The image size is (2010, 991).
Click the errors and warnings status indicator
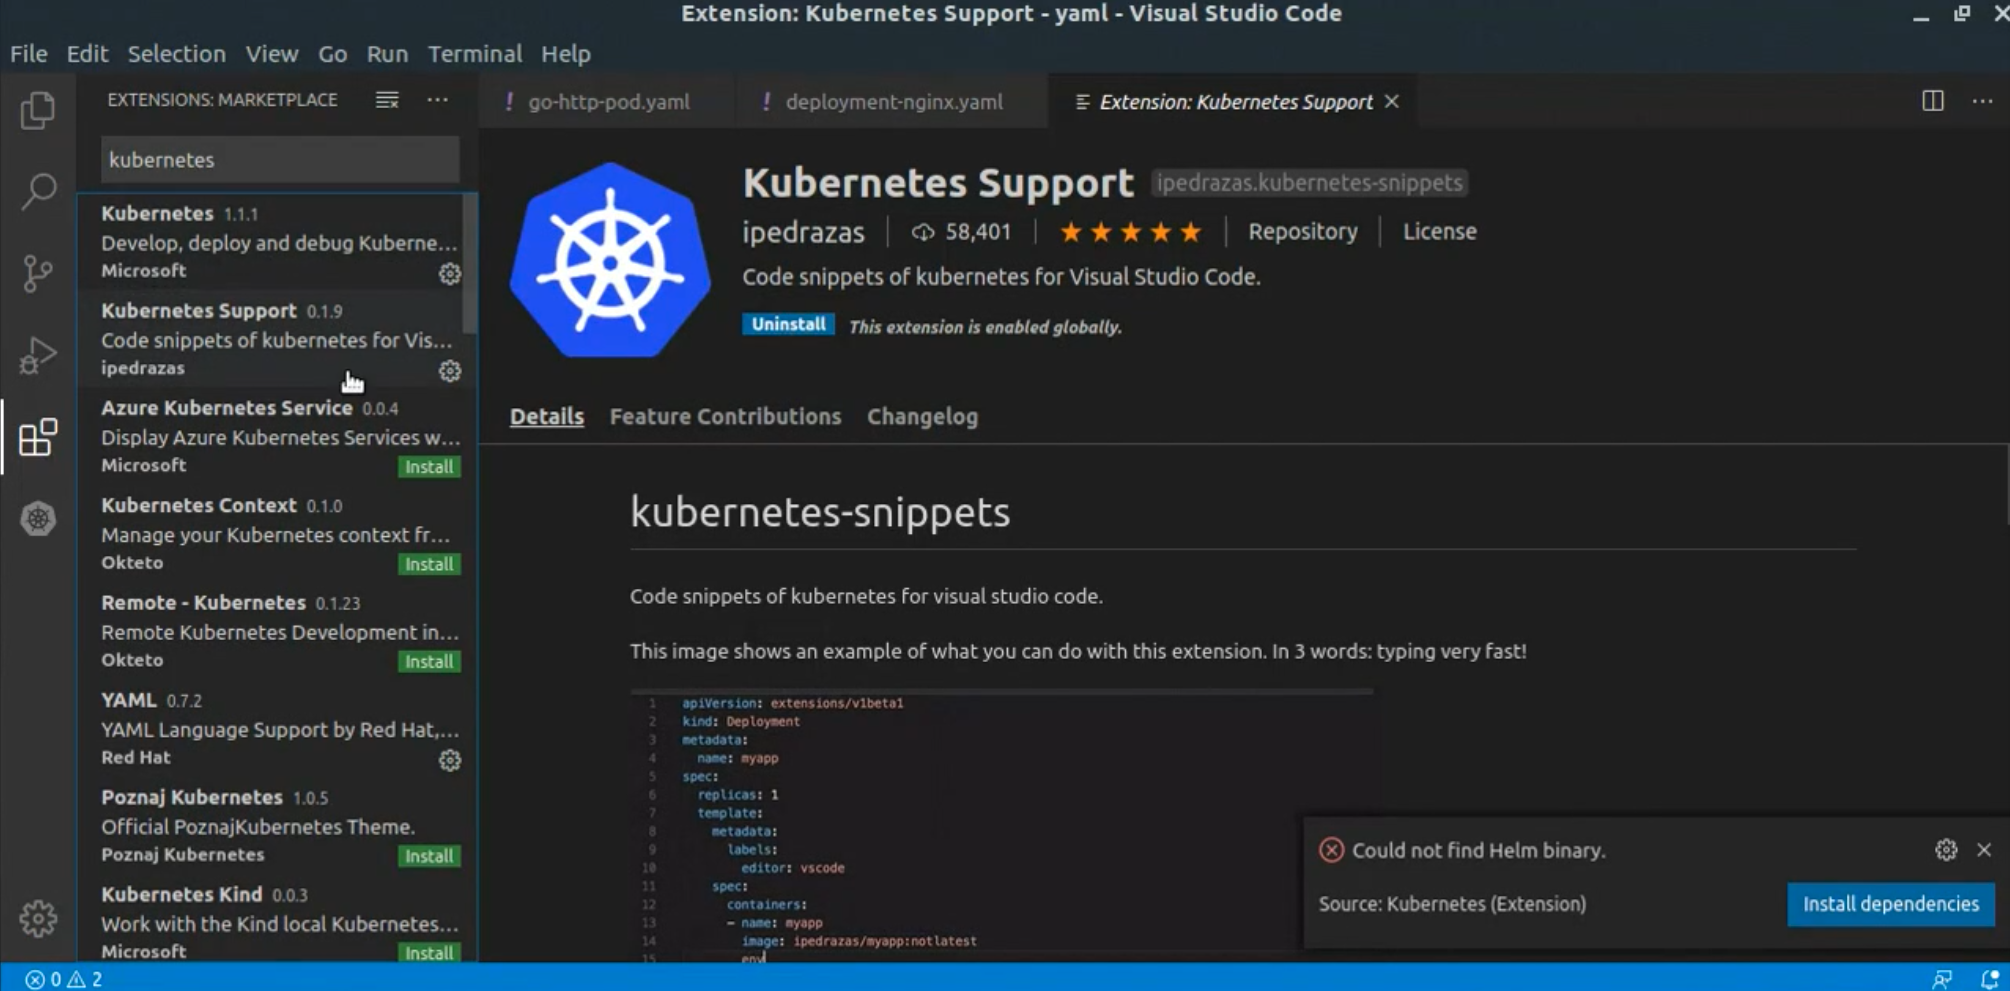coord(64,979)
